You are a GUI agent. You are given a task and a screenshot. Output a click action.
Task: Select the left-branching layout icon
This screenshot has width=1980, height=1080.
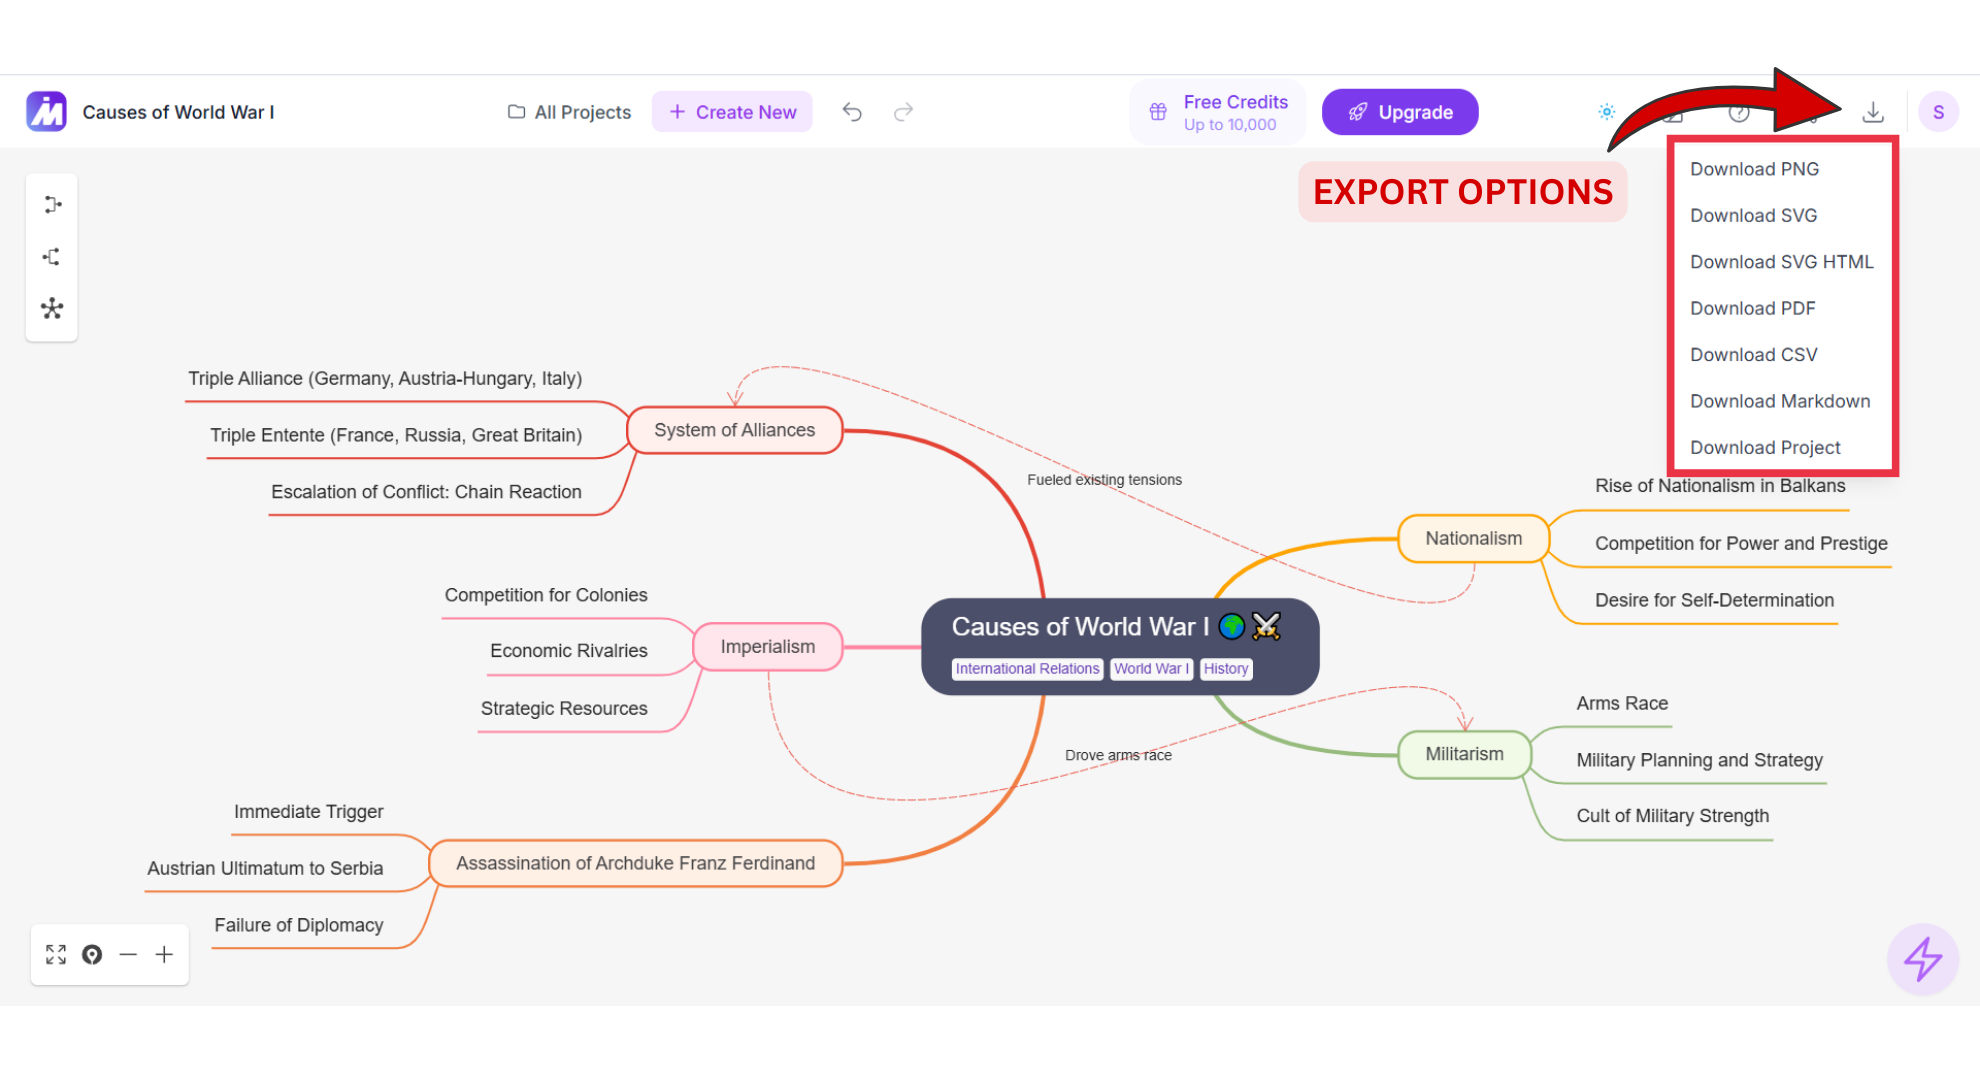coord(52,257)
